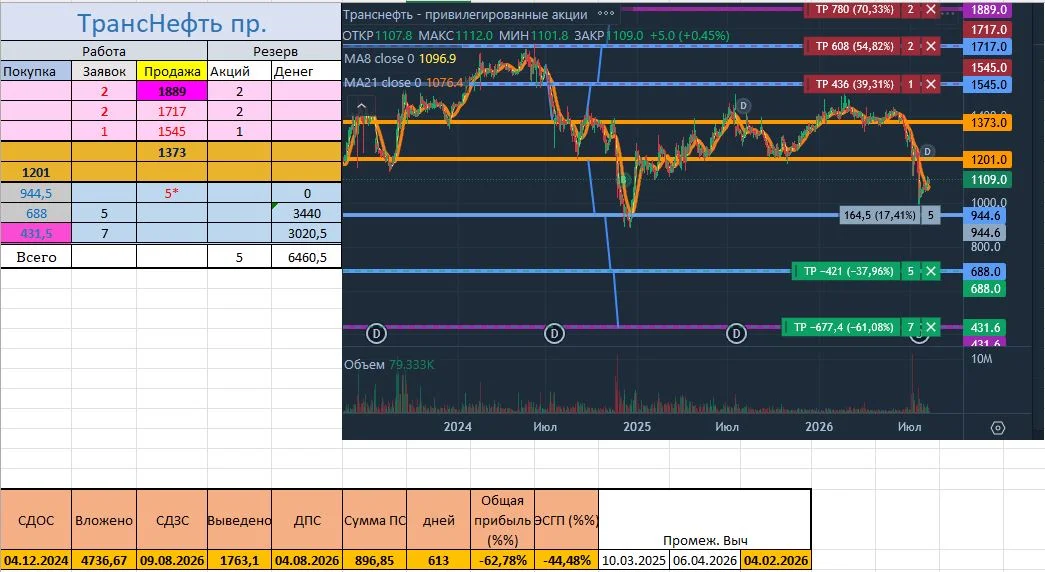
Task: Select the 1201 cell in the orange row
Action: coord(36,173)
